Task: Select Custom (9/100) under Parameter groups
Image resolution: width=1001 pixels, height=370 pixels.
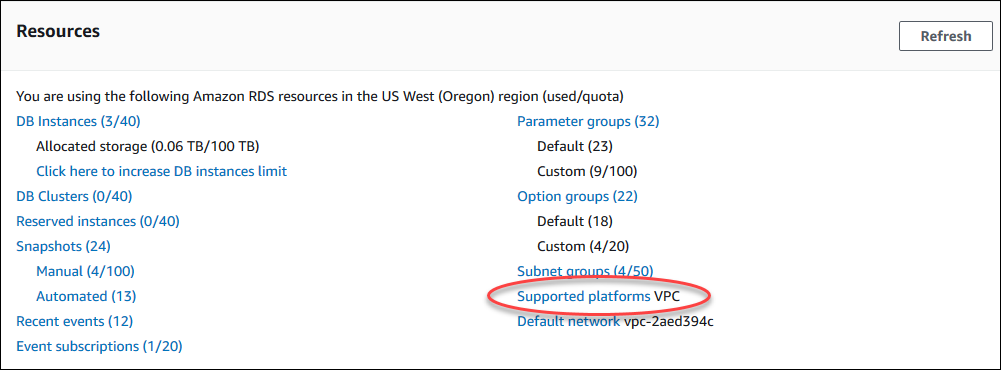Action: coord(587,171)
